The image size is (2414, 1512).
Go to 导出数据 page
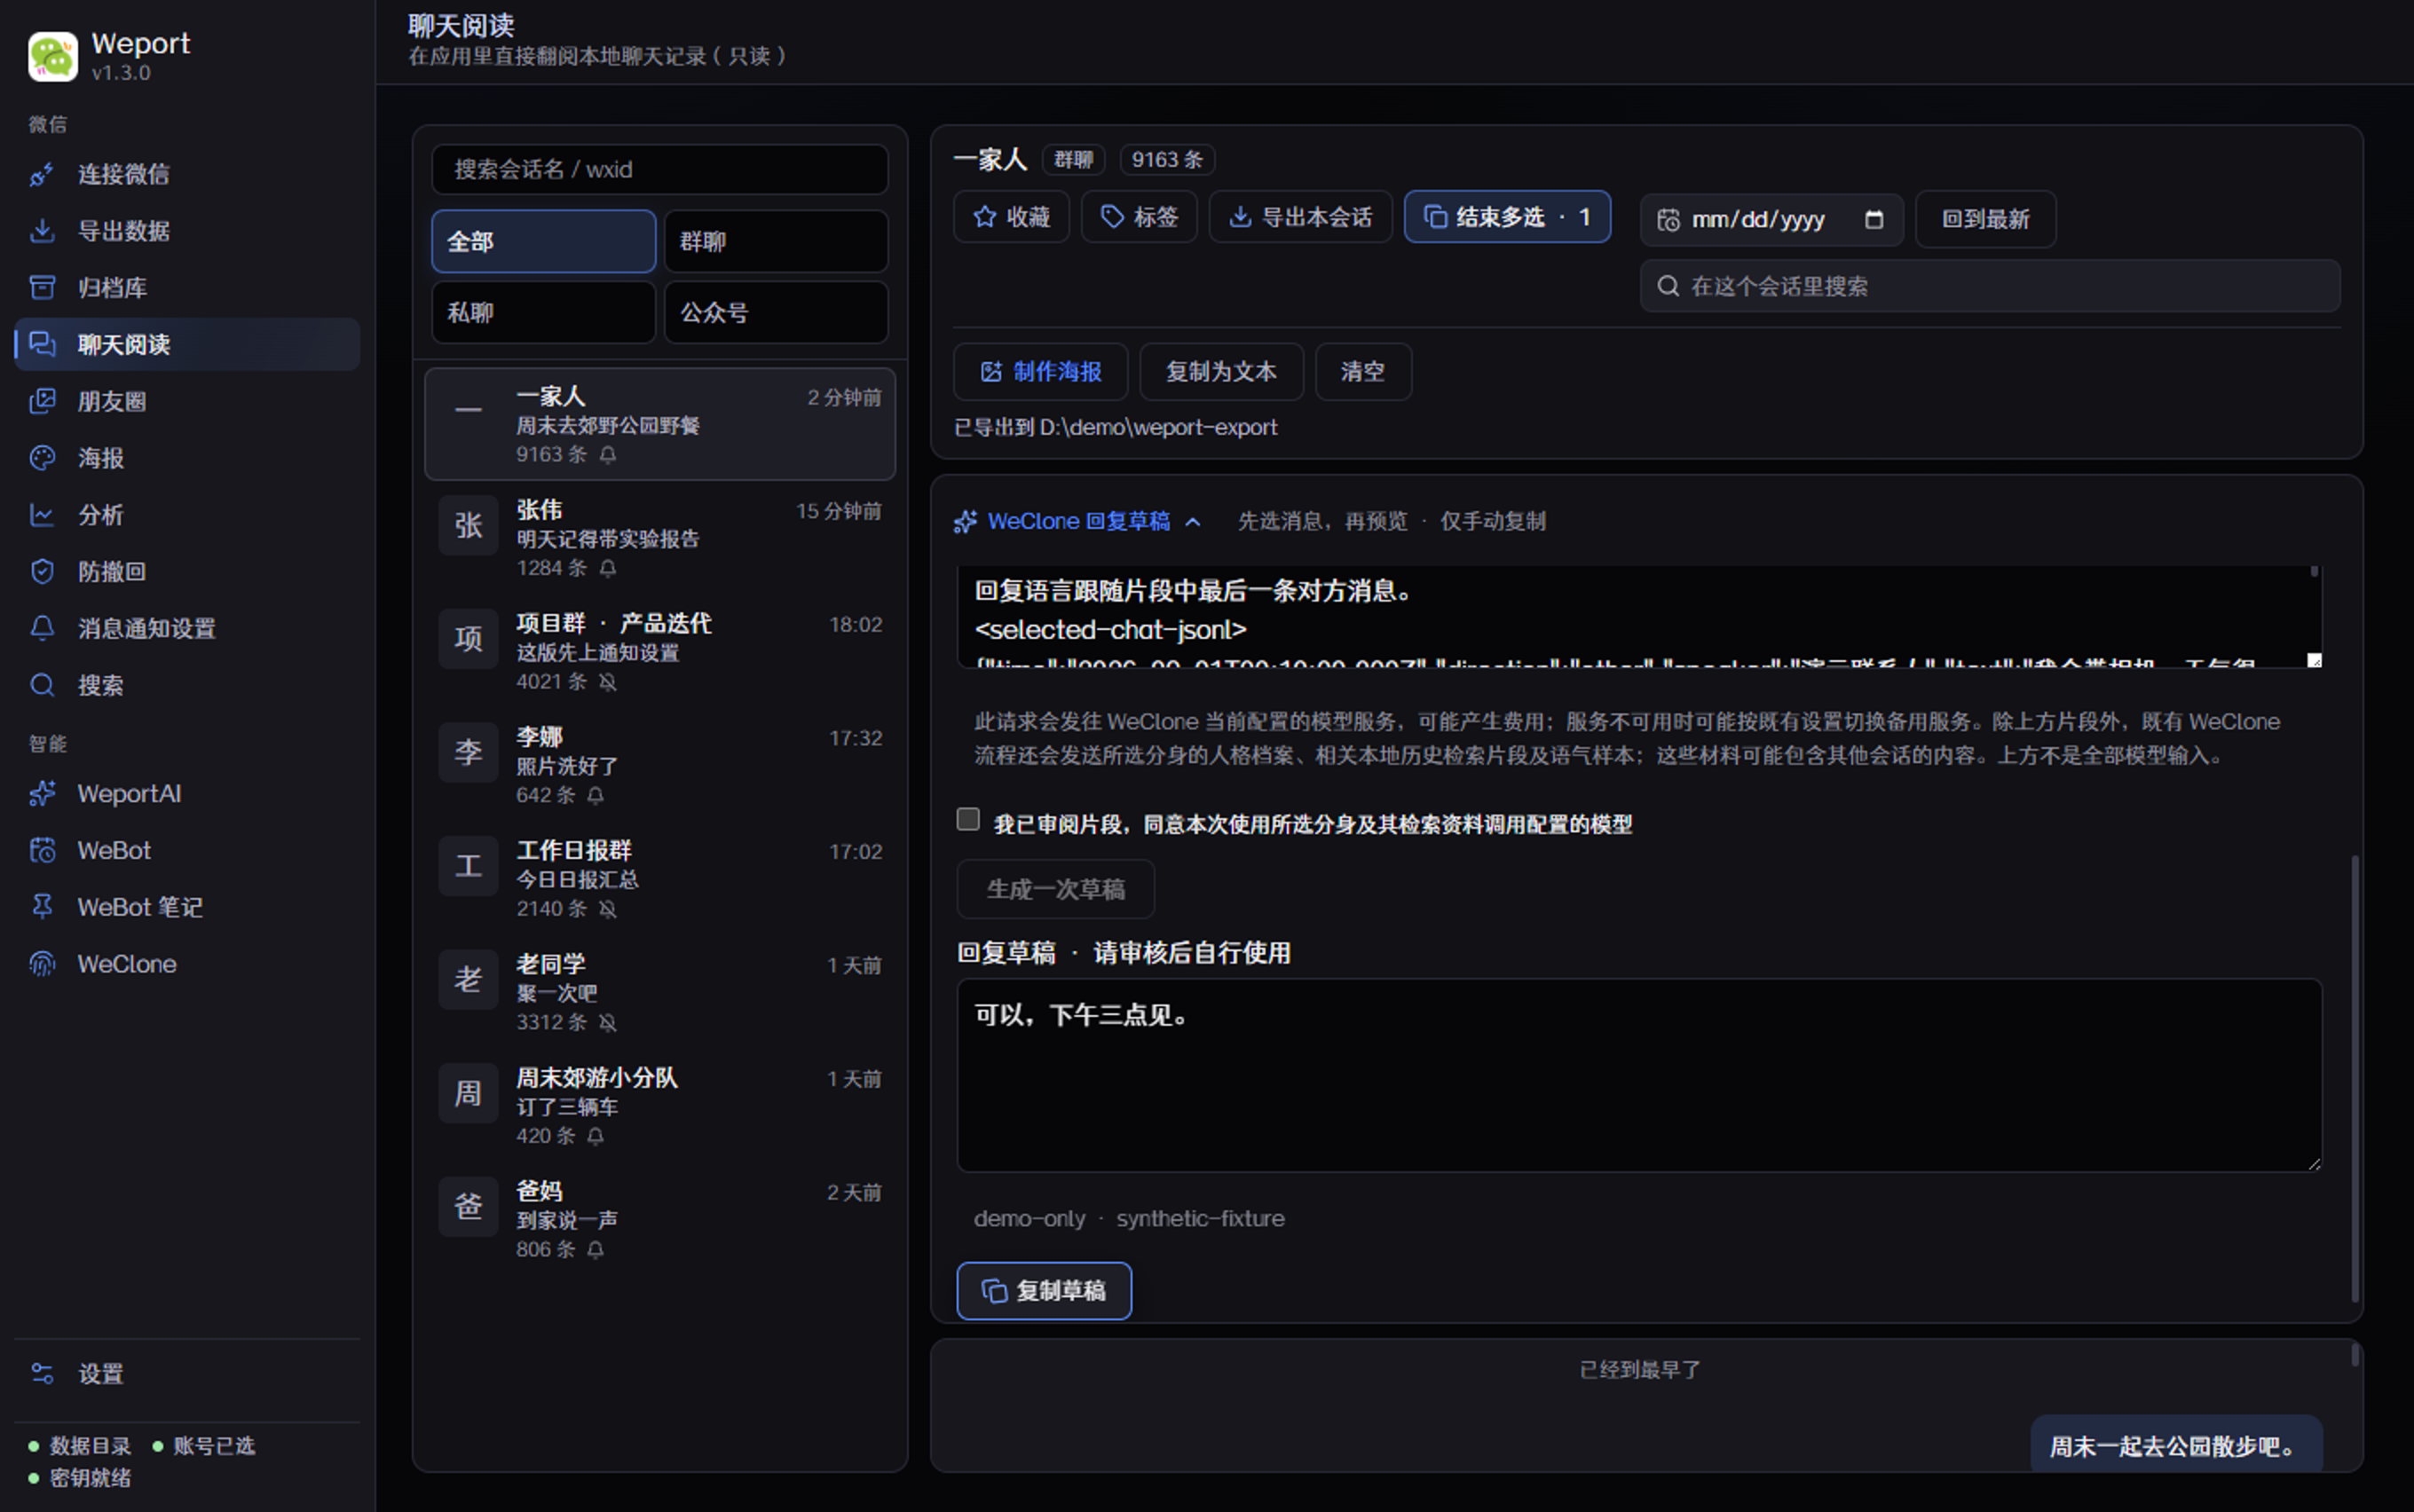pos(187,231)
